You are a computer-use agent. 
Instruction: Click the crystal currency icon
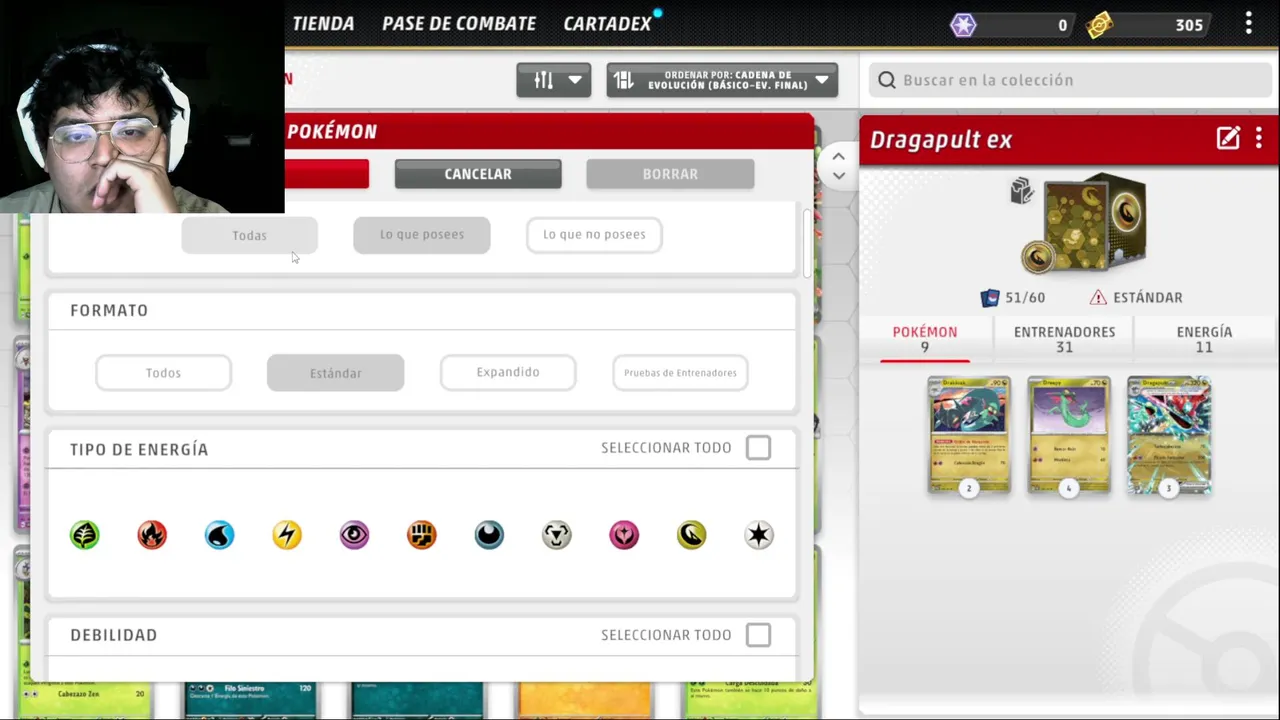pyautogui.click(x=963, y=25)
